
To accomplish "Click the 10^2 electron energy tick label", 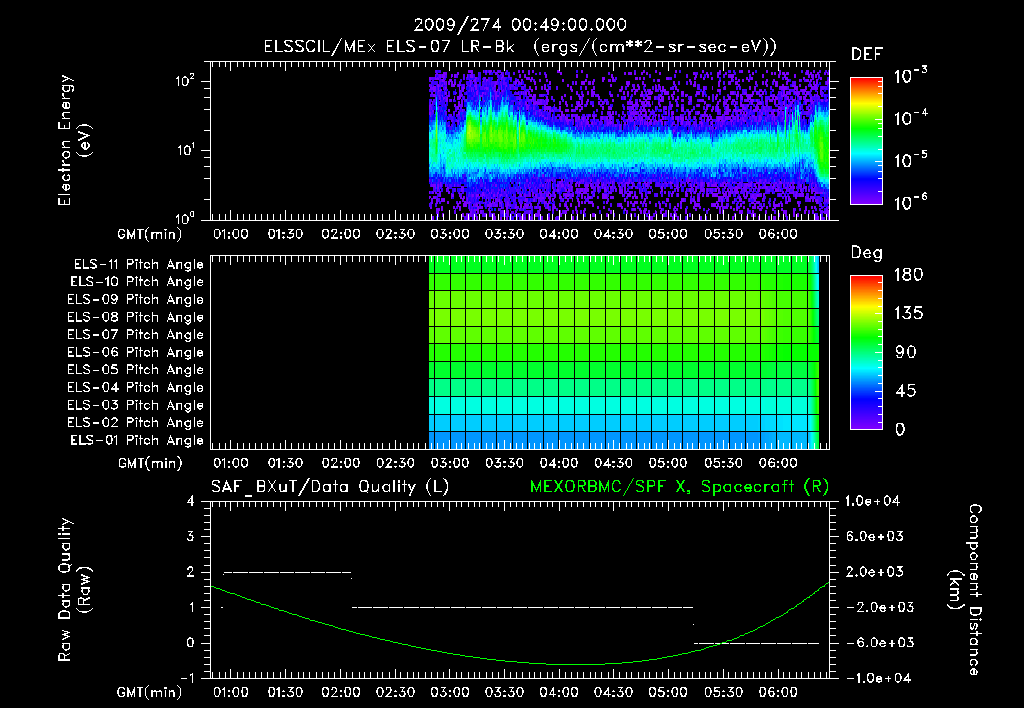I will tap(185, 81).
